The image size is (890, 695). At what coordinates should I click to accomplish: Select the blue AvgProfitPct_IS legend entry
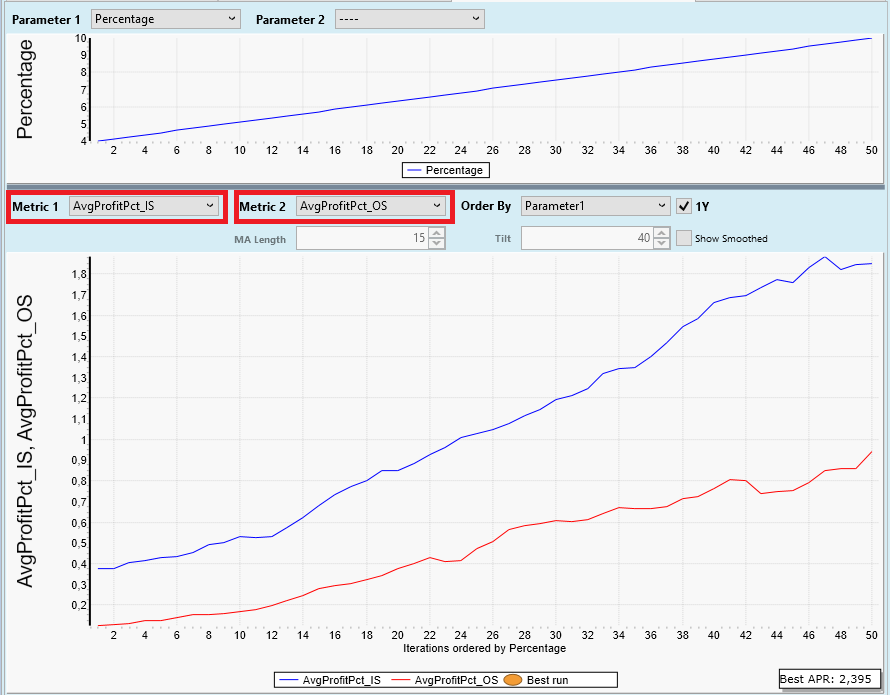pyautogui.click(x=326, y=680)
